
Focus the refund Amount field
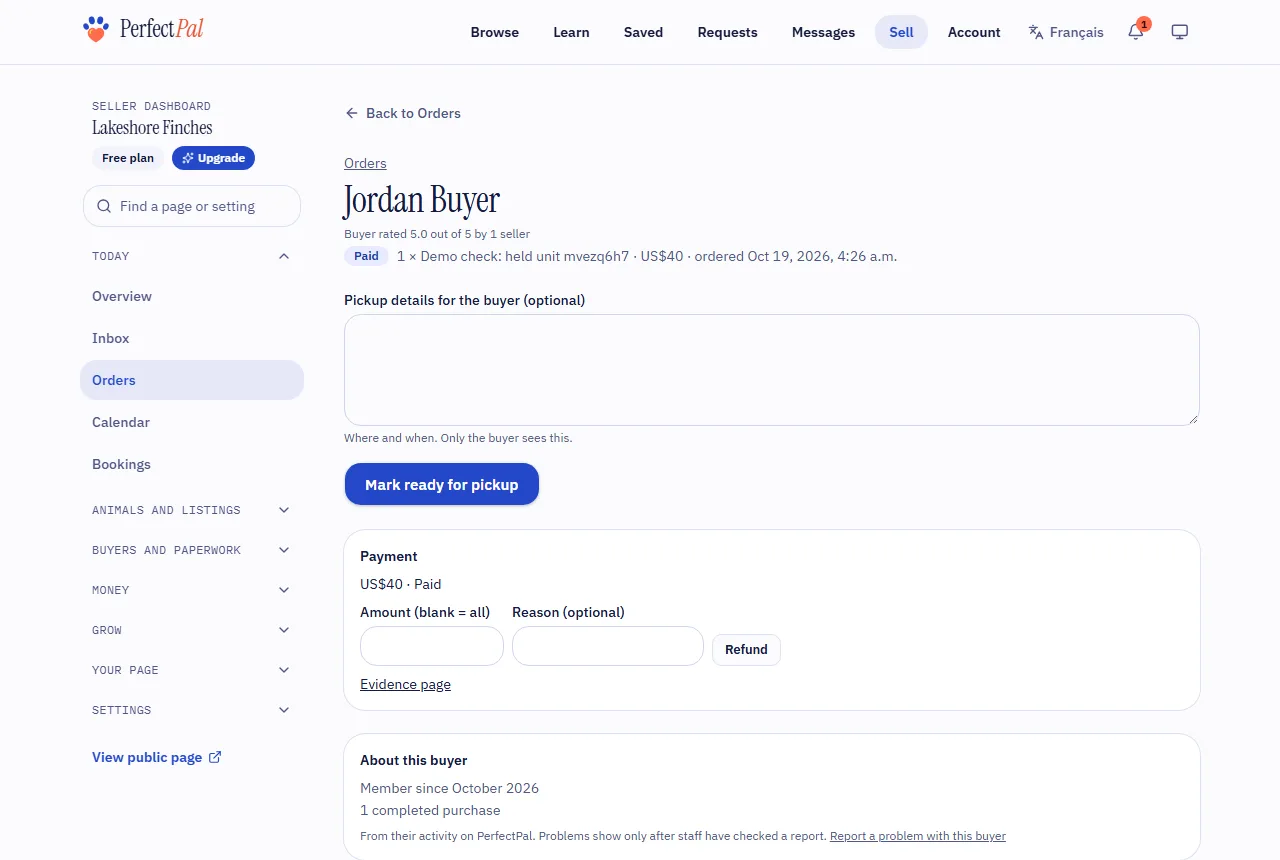[x=432, y=646]
